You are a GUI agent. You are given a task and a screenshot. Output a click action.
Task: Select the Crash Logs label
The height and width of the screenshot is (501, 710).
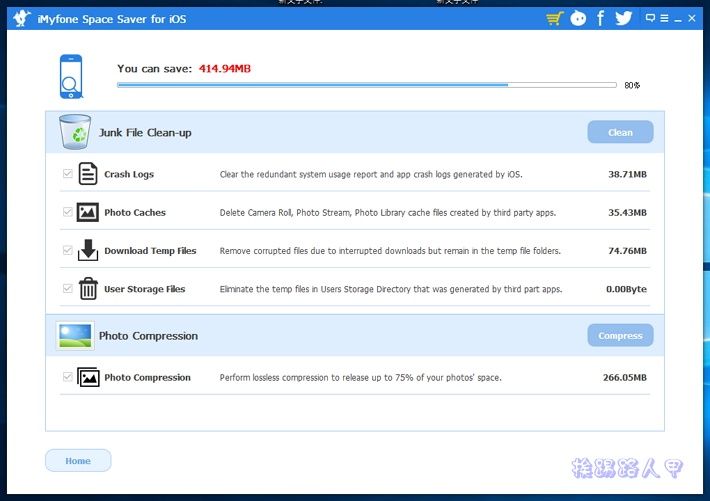(129, 174)
